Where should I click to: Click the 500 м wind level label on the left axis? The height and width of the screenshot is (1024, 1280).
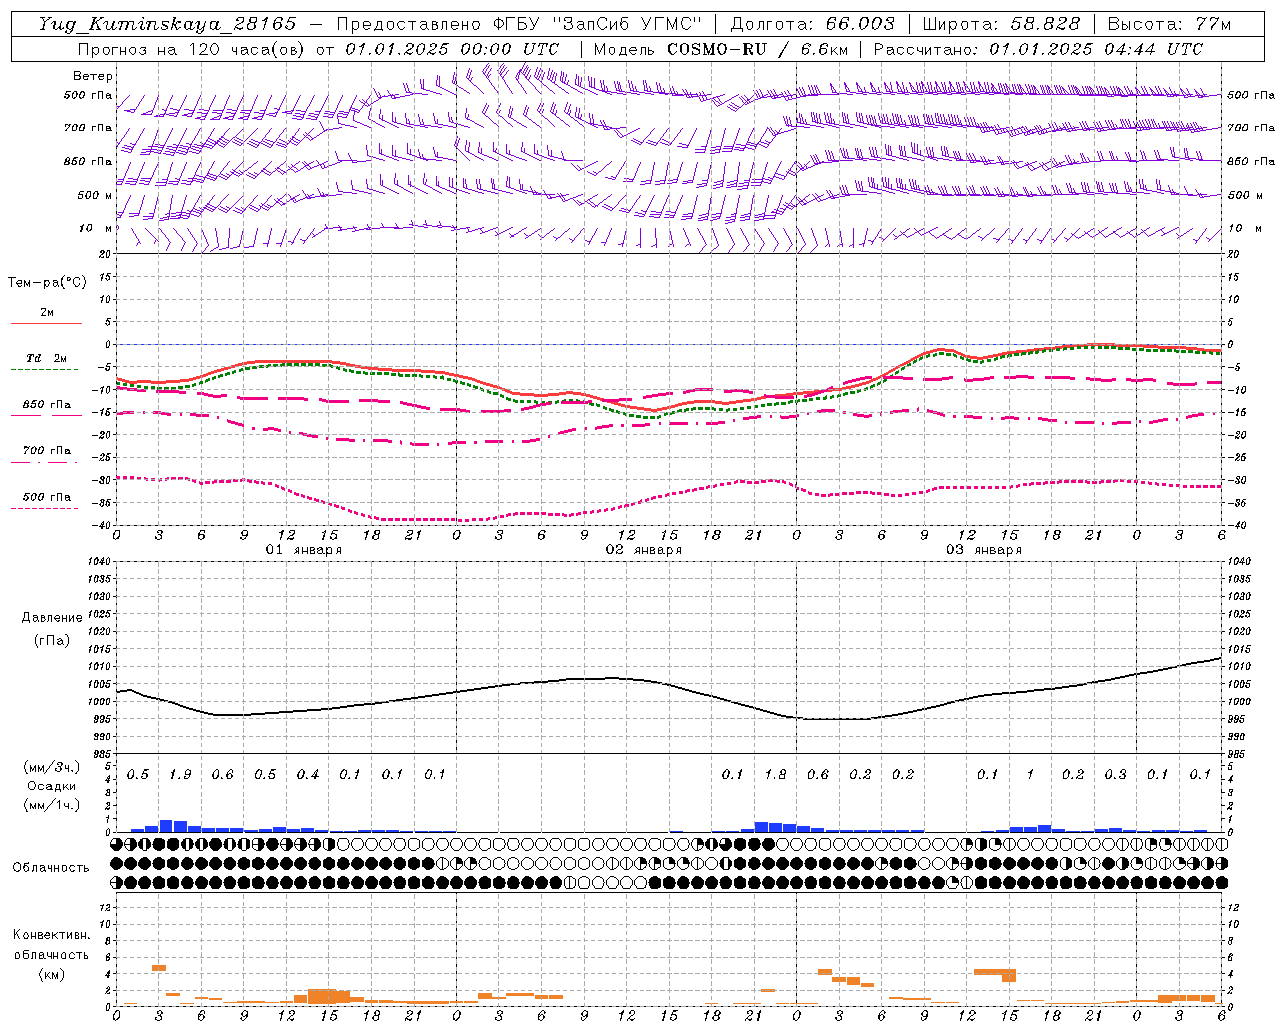click(x=95, y=195)
